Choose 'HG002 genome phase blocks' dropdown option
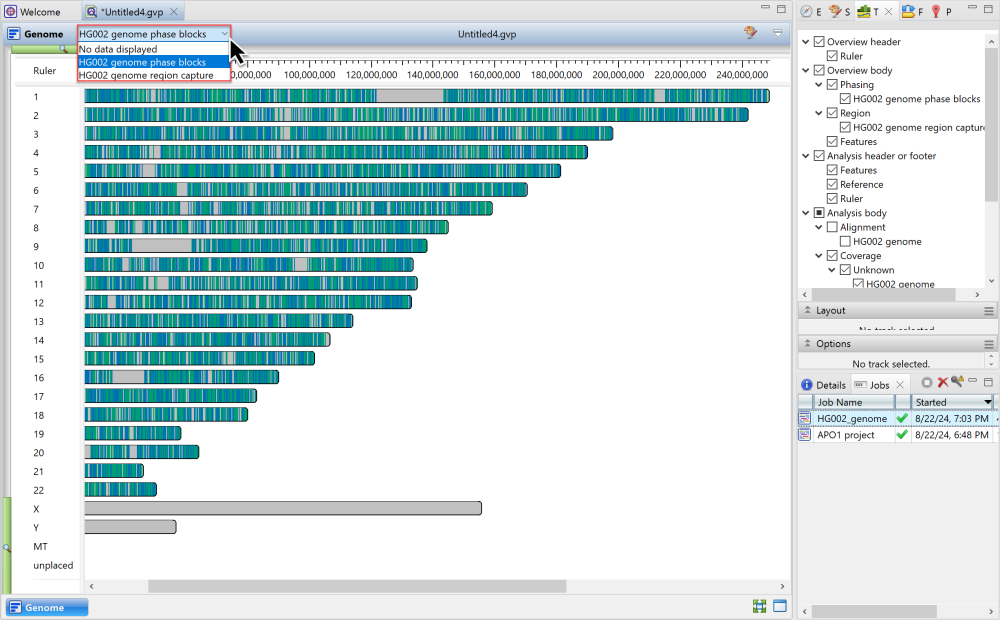Viewport: 1000px width, 620px height. (154, 62)
